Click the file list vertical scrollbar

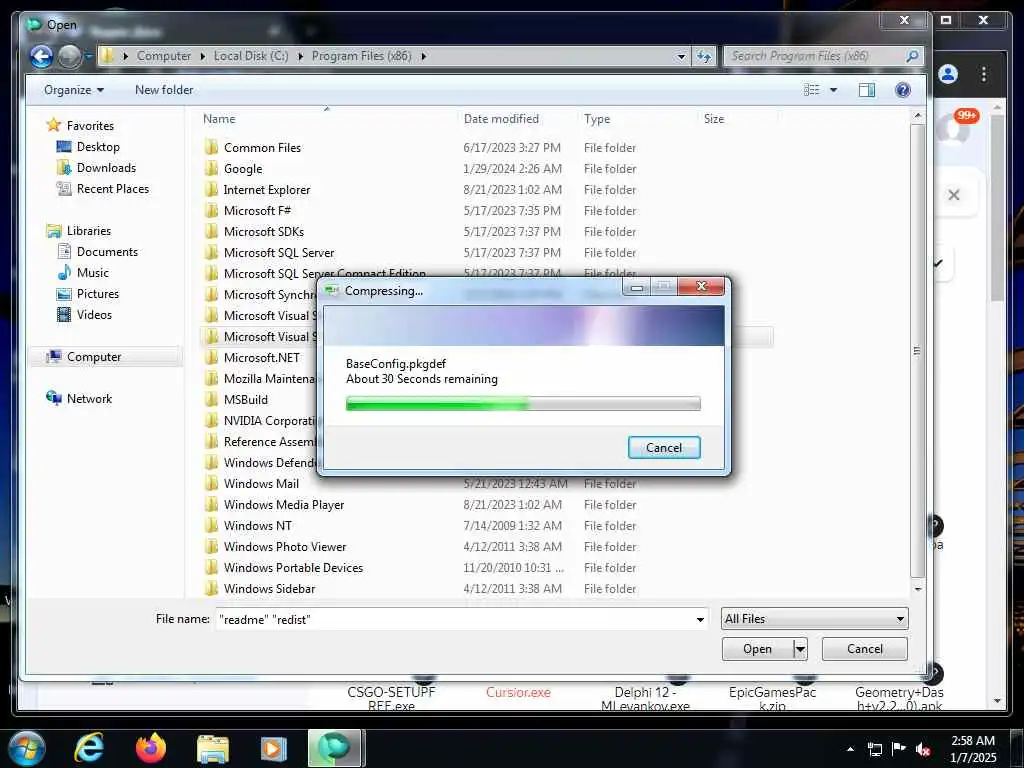click(917, 350)
